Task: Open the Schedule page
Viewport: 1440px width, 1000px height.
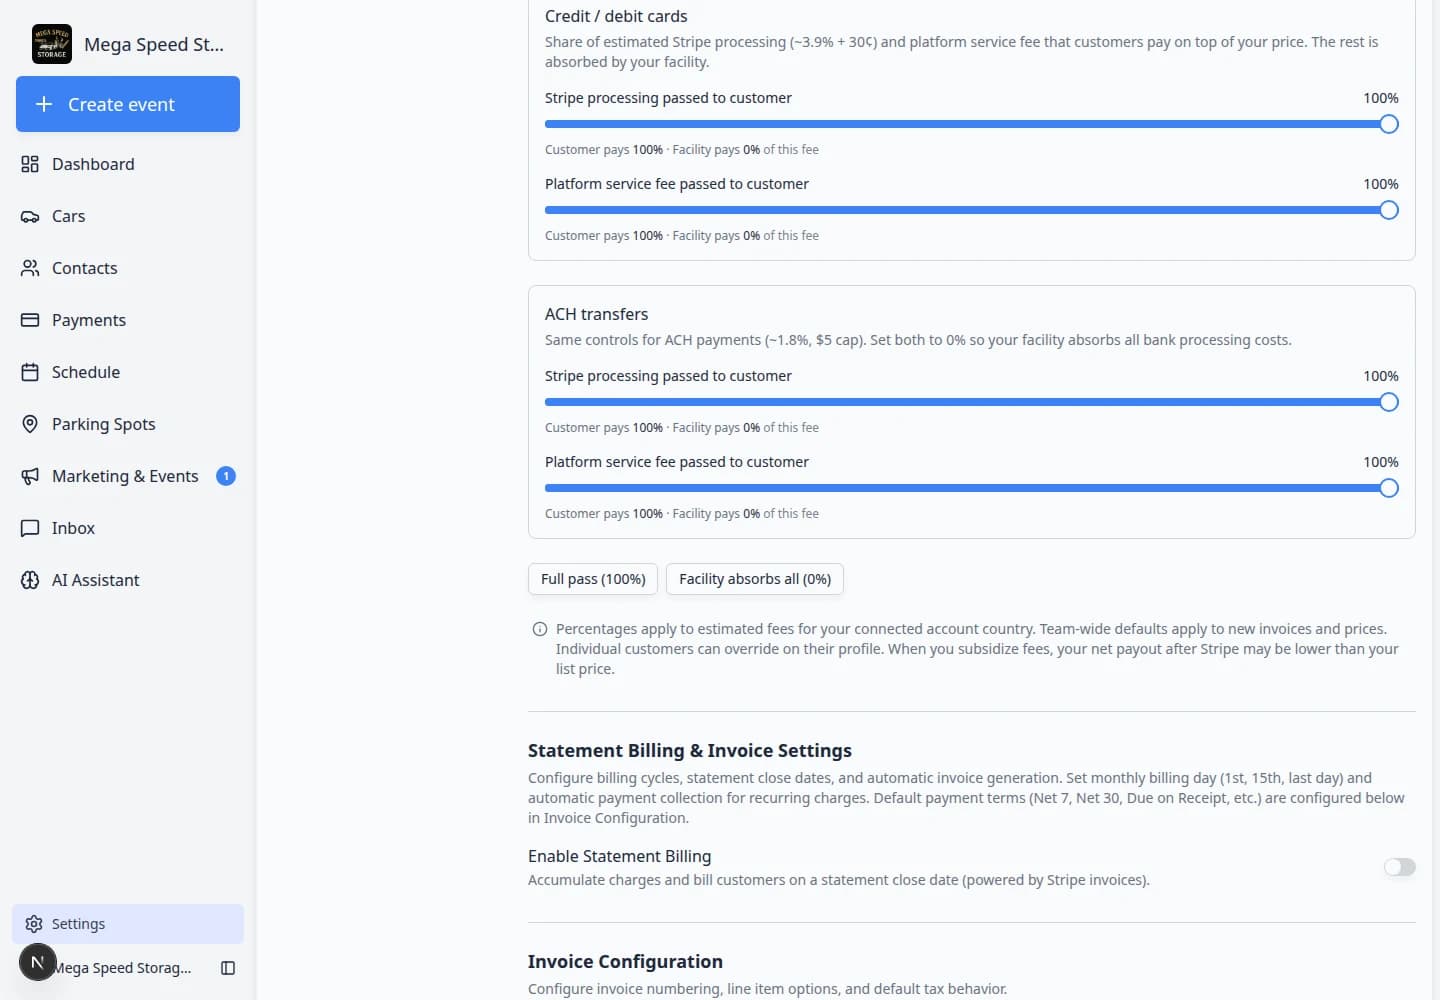Action: pyautogui.click(x=128, y=372)
